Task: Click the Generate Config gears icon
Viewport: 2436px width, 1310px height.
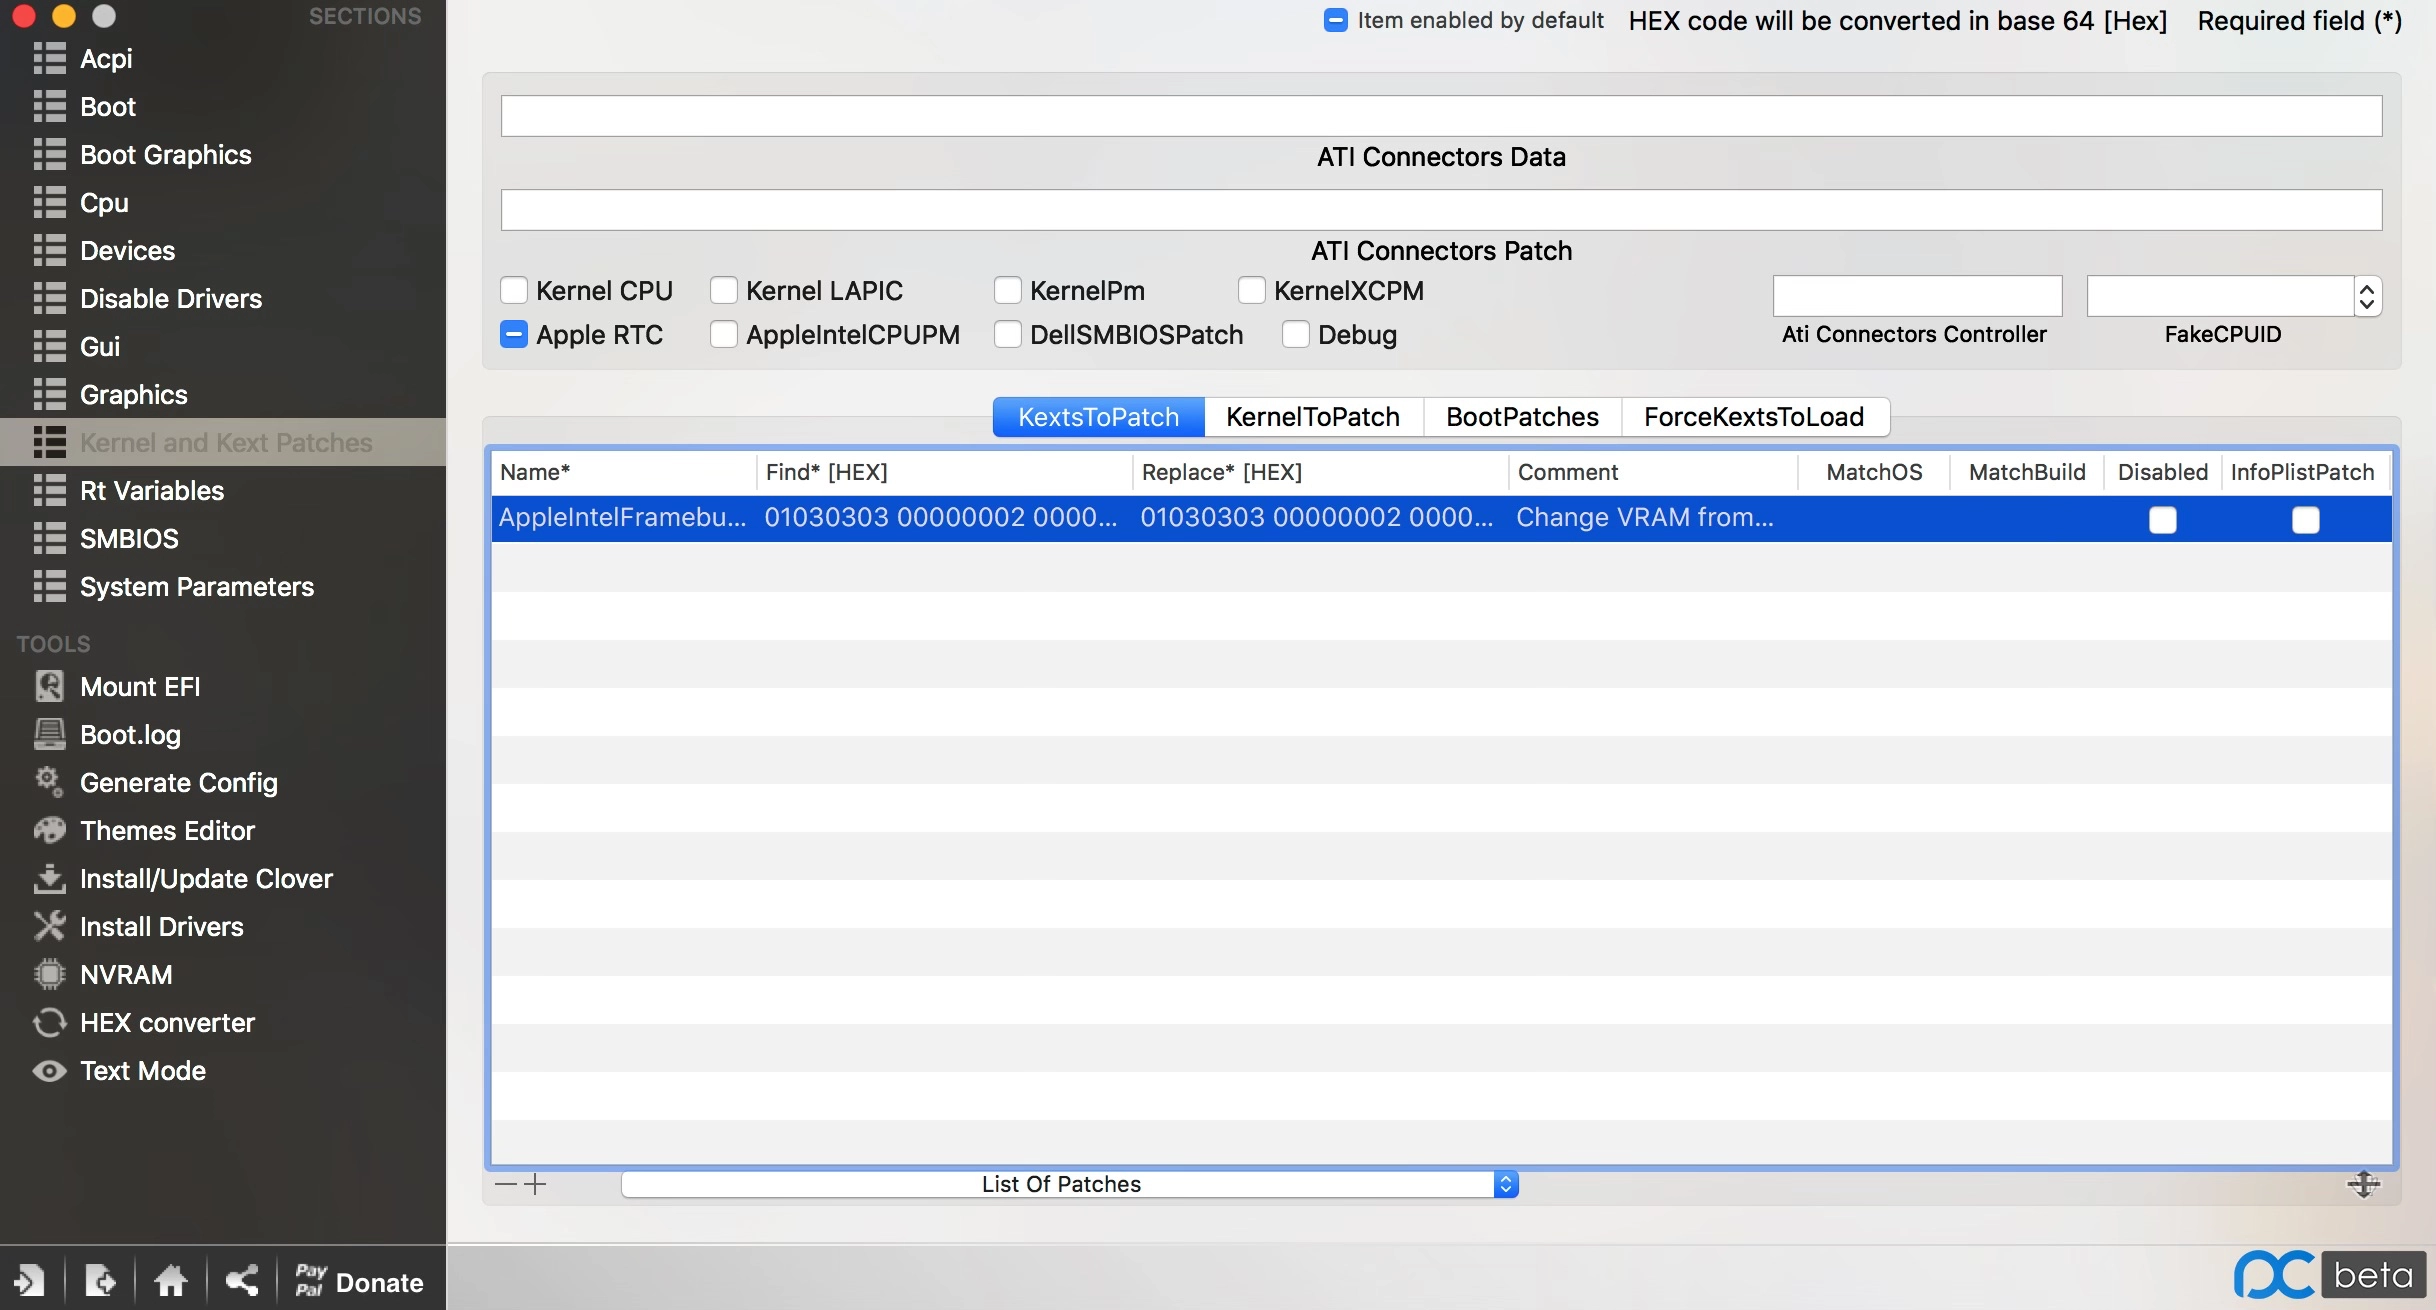Action: point(49,781)
